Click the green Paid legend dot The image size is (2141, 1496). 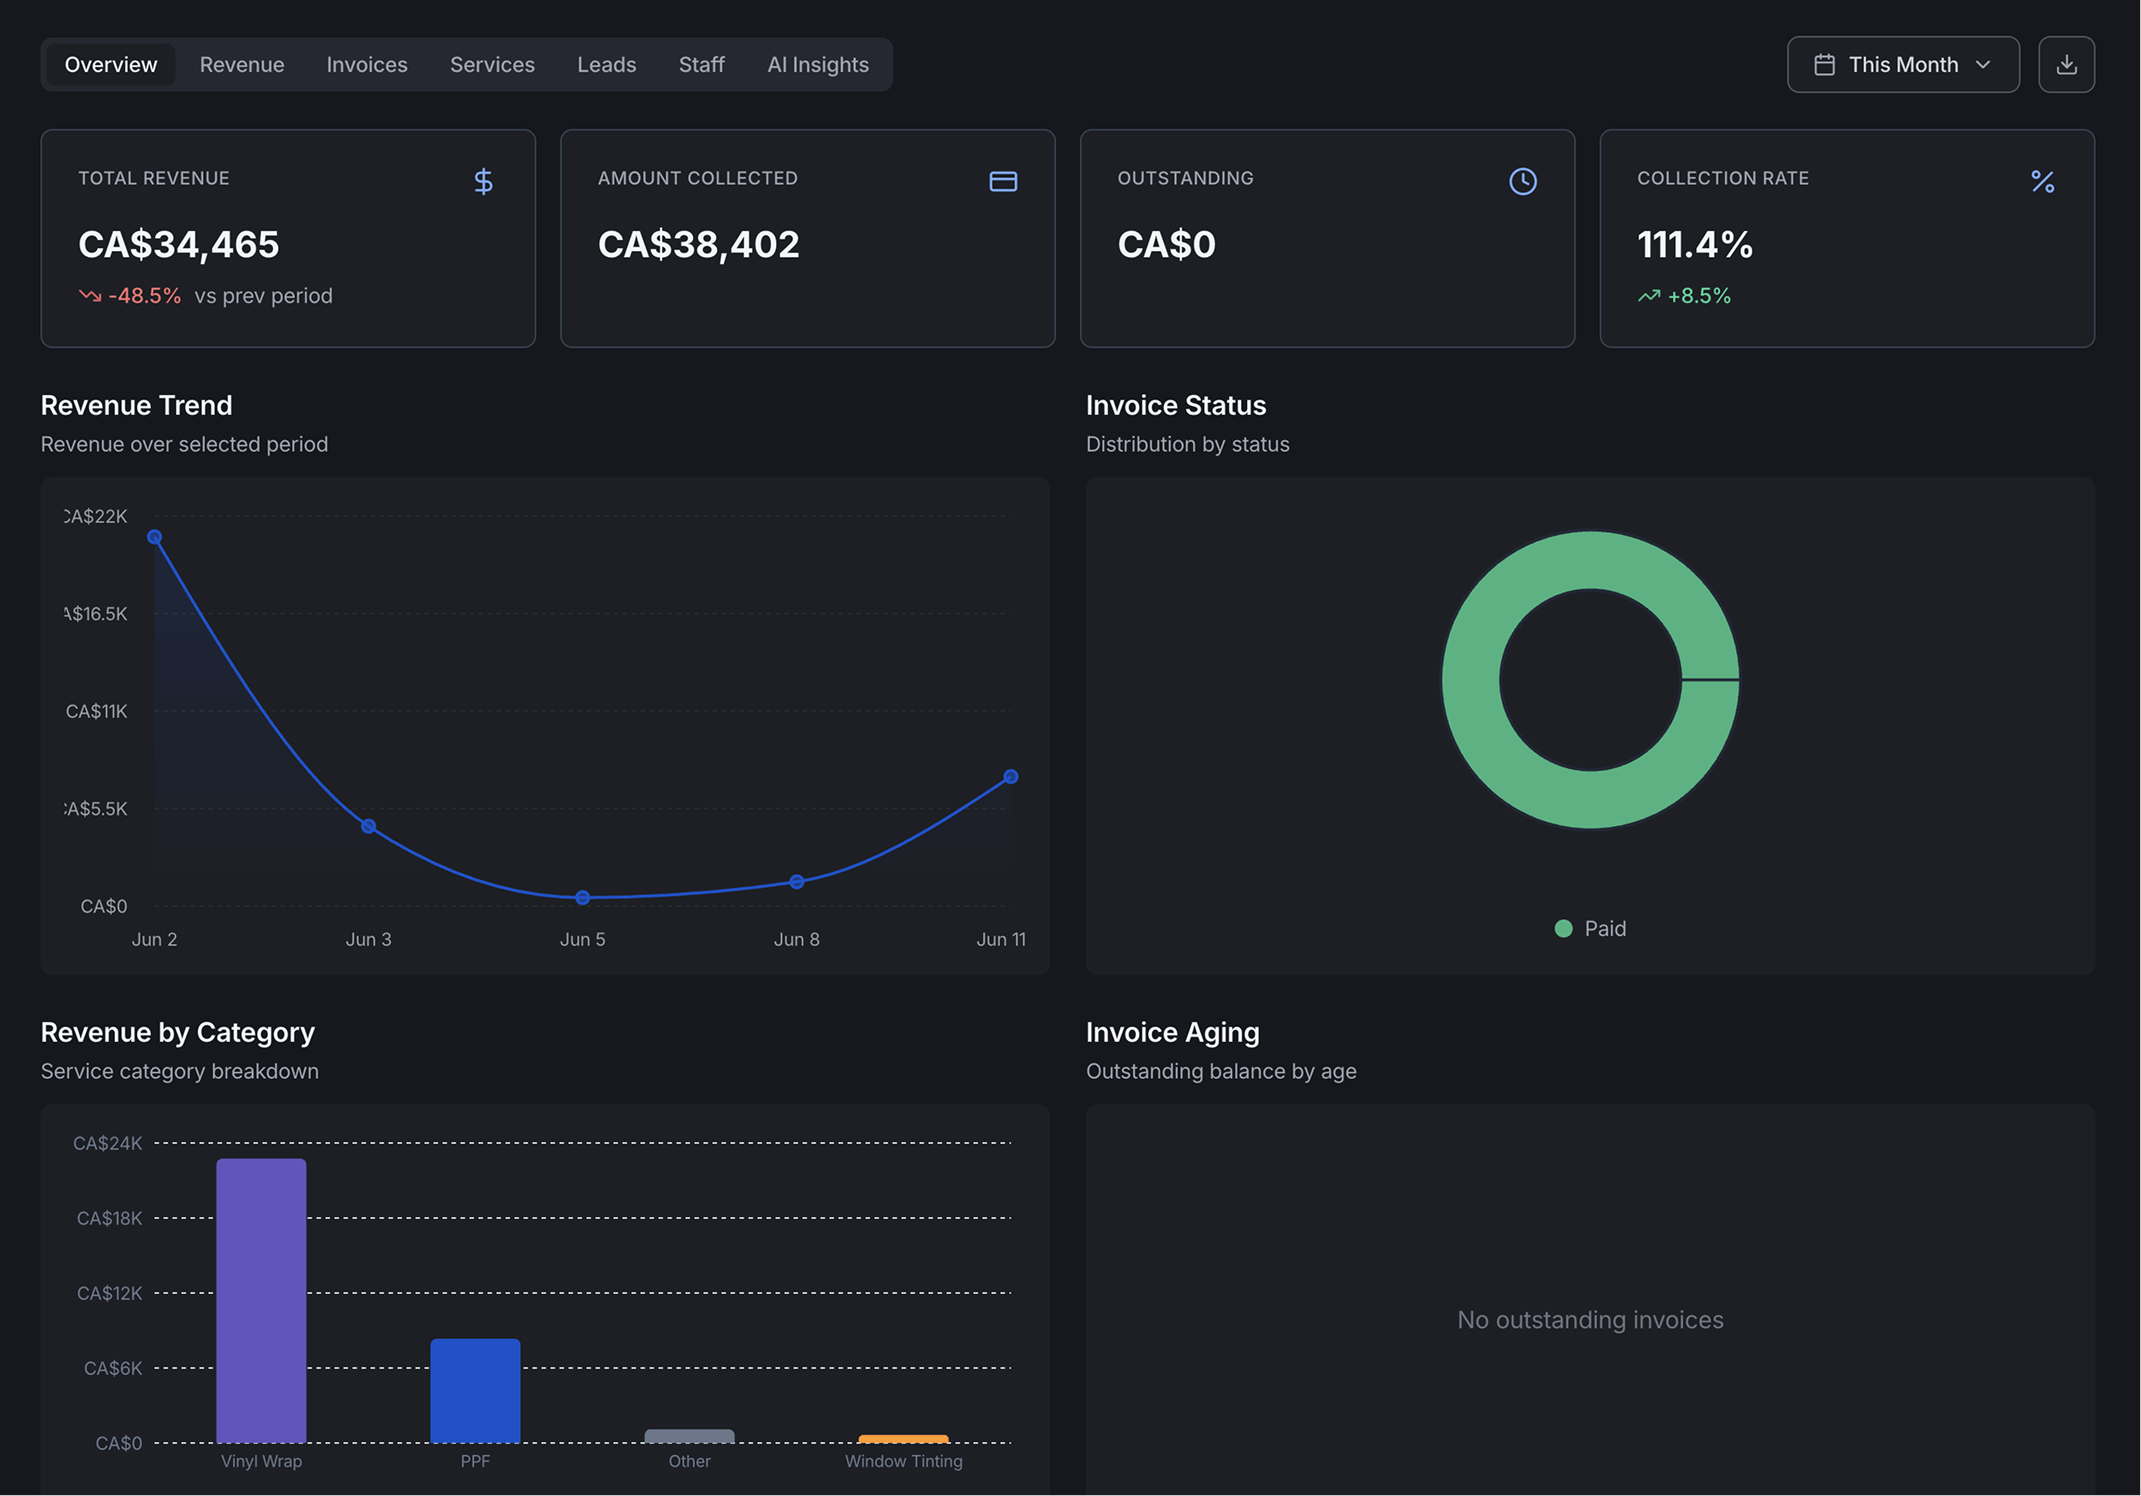pos(1563,929)
